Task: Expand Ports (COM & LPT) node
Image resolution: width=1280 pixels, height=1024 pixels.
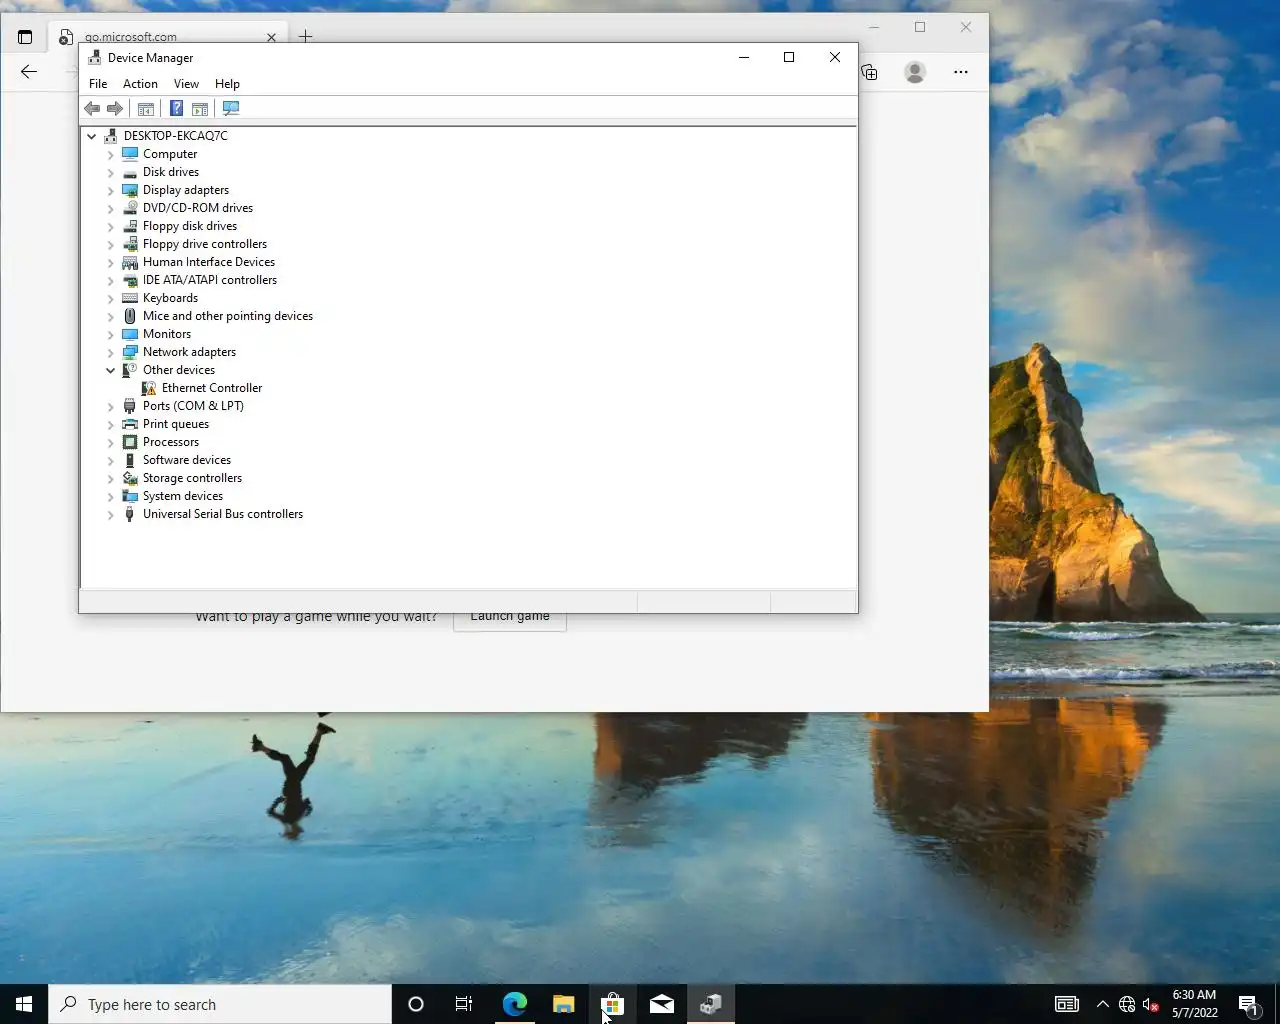Action: pos(111,406)
